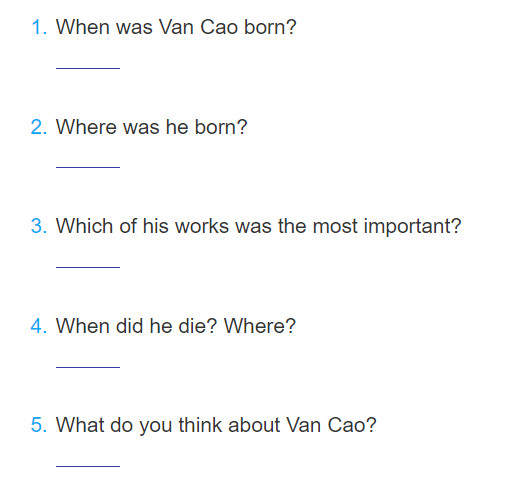Click the word "die?" in question 4
Viewport: 513px width, 481px height.
198,326
